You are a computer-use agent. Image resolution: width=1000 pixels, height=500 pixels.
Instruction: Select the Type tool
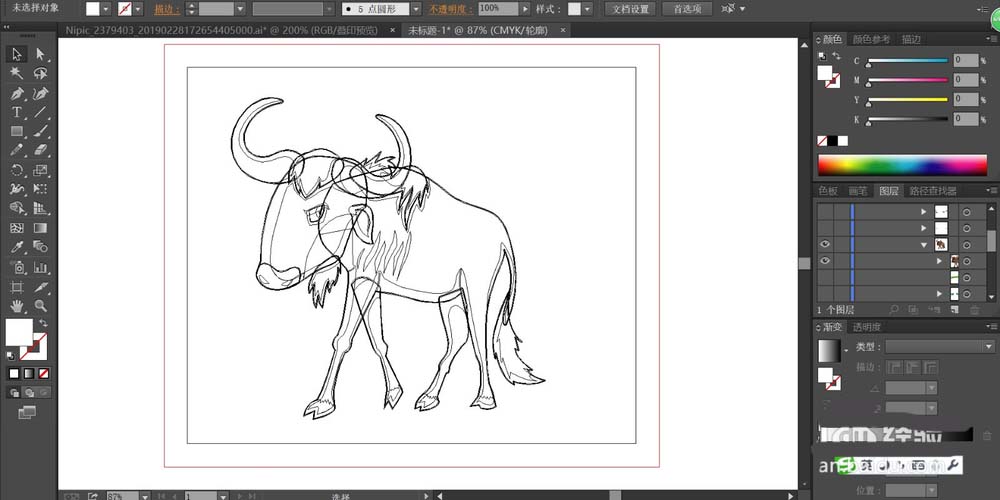[17, 112]
